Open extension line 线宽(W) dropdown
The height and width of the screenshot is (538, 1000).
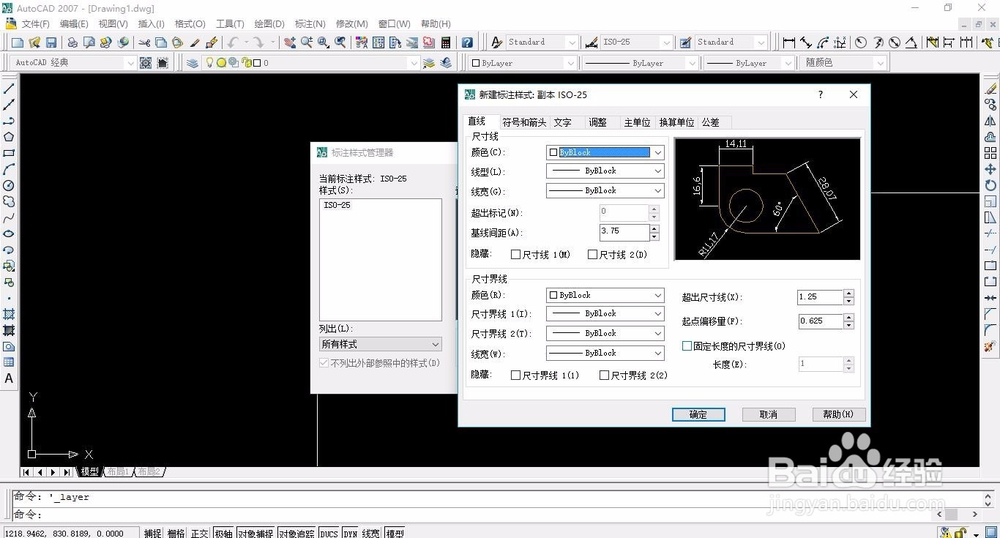(605, 353)
